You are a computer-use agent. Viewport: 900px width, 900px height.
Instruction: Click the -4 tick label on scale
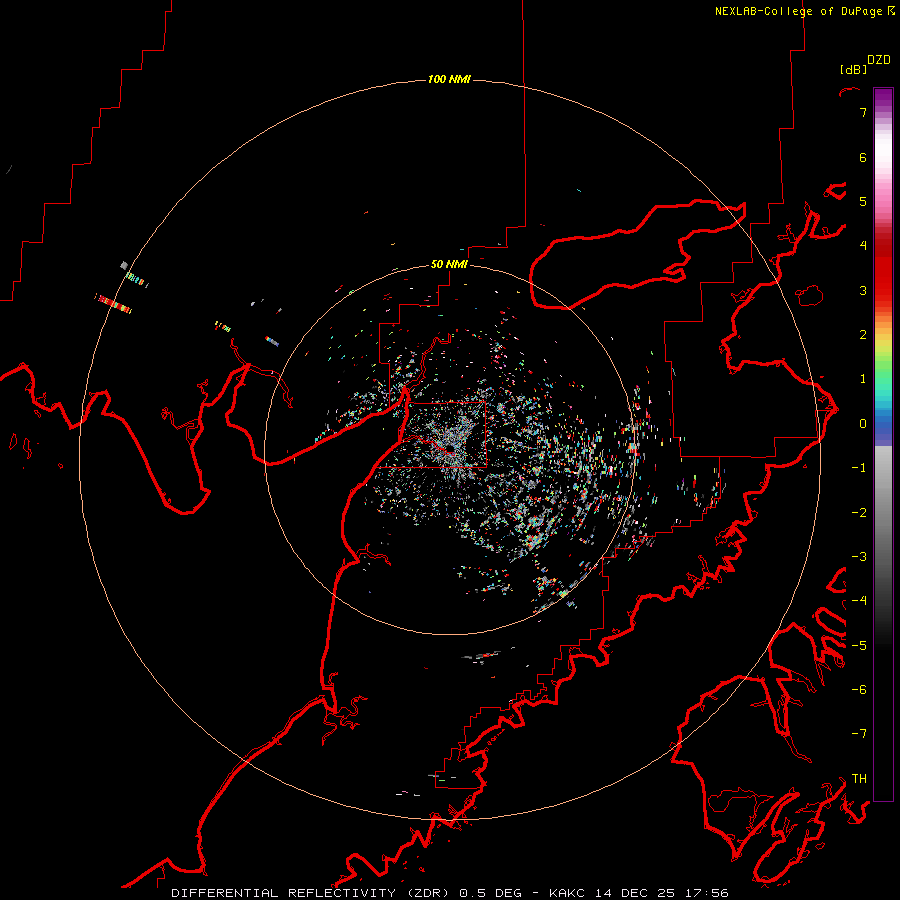coord(859,601)
